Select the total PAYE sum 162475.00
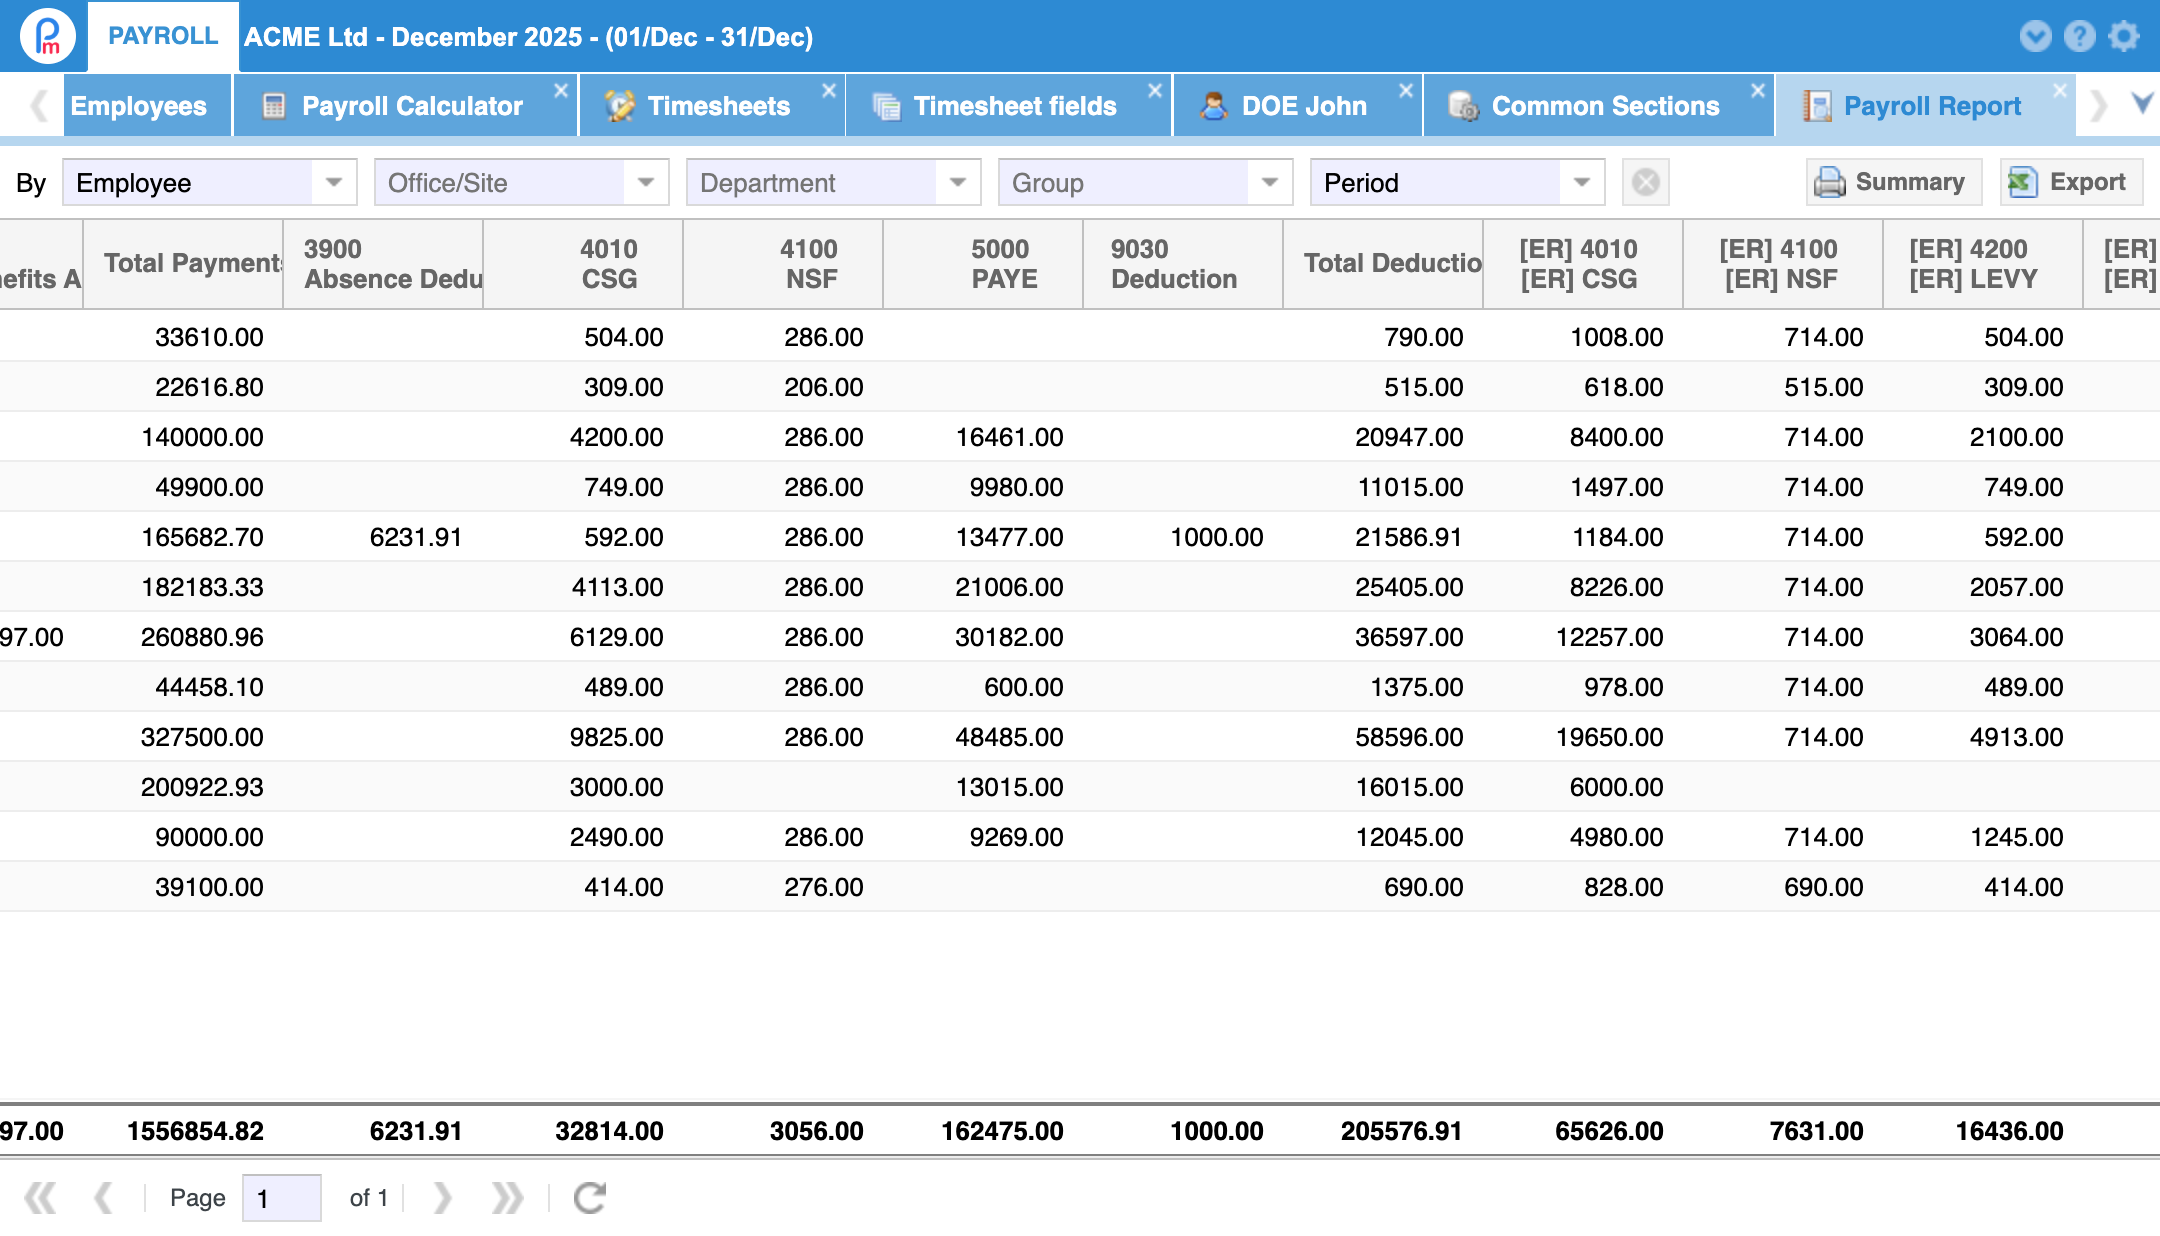This screenshot has width=2160, height=1236. (x=1002, y=1131)
